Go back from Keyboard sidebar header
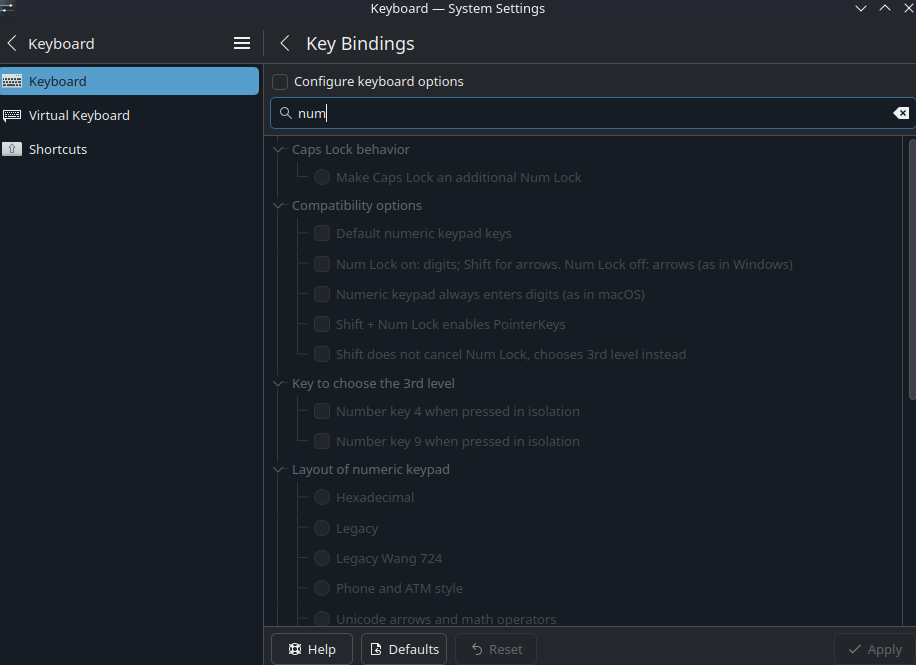The height and width of the screenshot is (665, 916). (12, 43)
